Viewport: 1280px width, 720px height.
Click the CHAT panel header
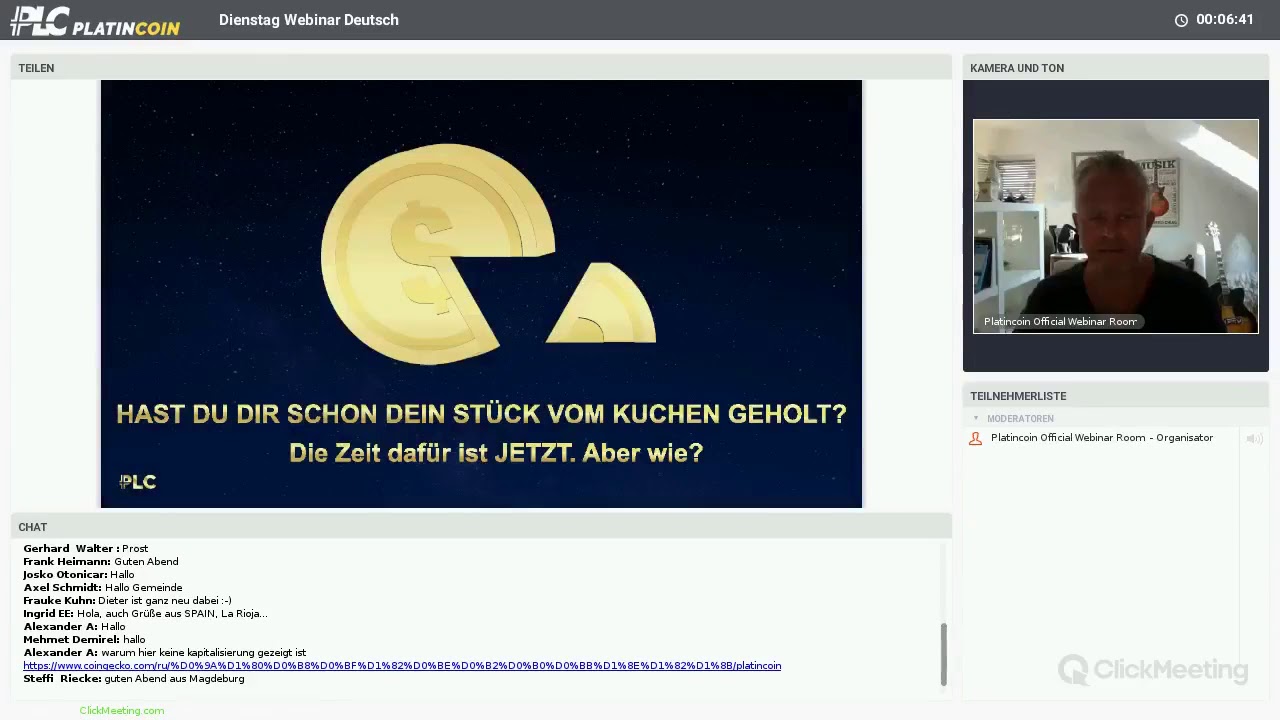coord(481,527)
